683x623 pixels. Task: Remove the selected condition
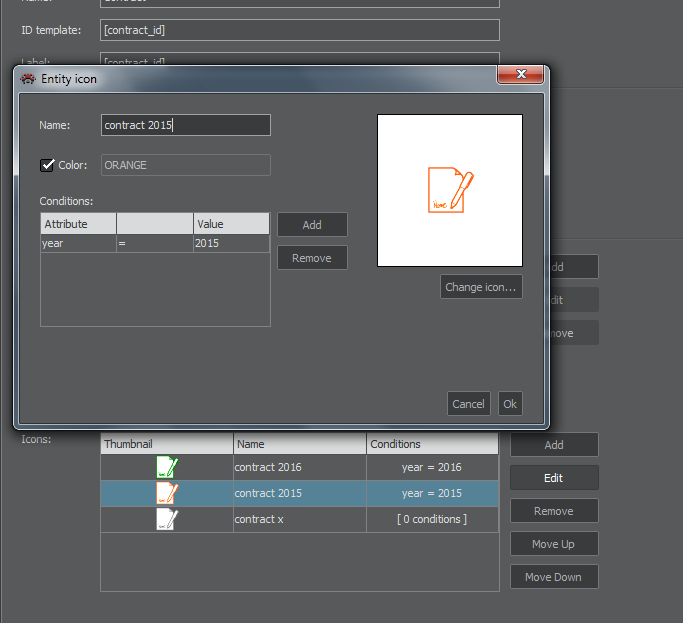coord(312,258)
